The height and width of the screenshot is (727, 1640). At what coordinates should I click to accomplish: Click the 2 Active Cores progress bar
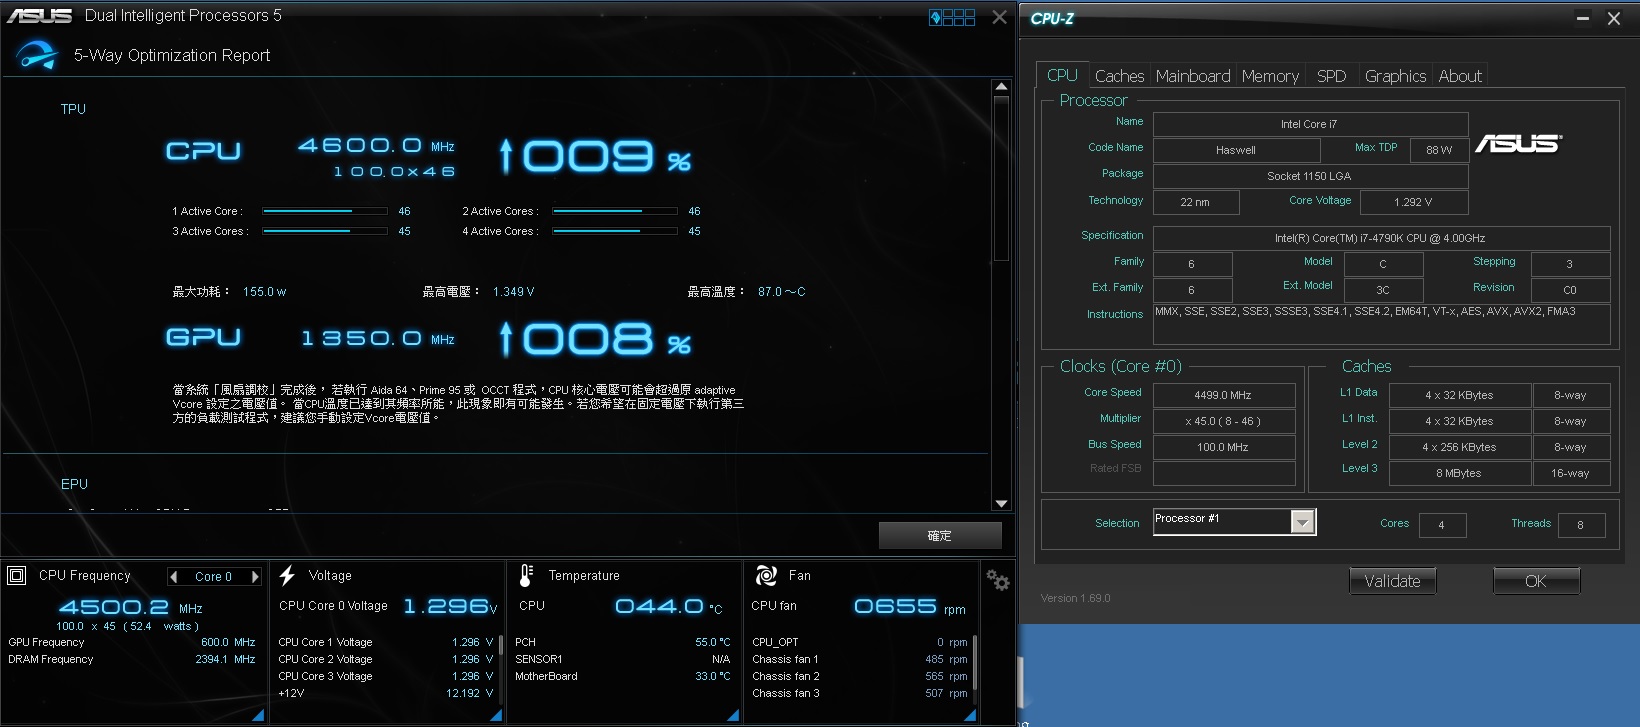(x=615, y=211)
